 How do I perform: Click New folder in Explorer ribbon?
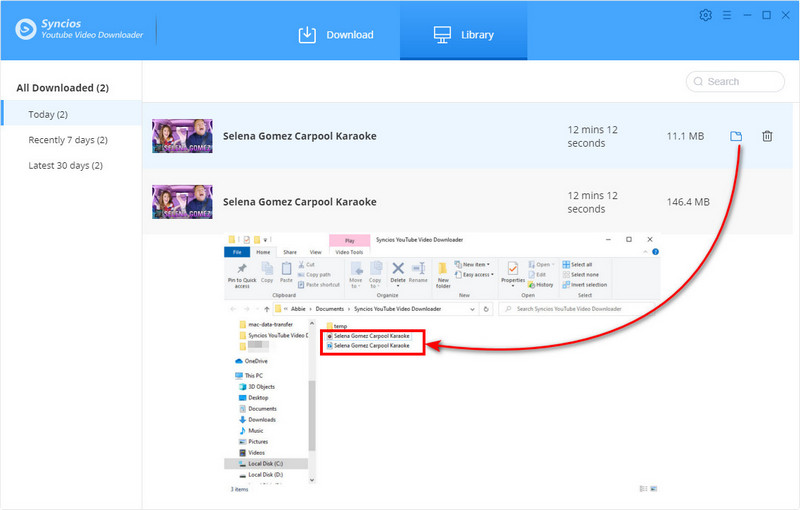(x=443, y=275)
